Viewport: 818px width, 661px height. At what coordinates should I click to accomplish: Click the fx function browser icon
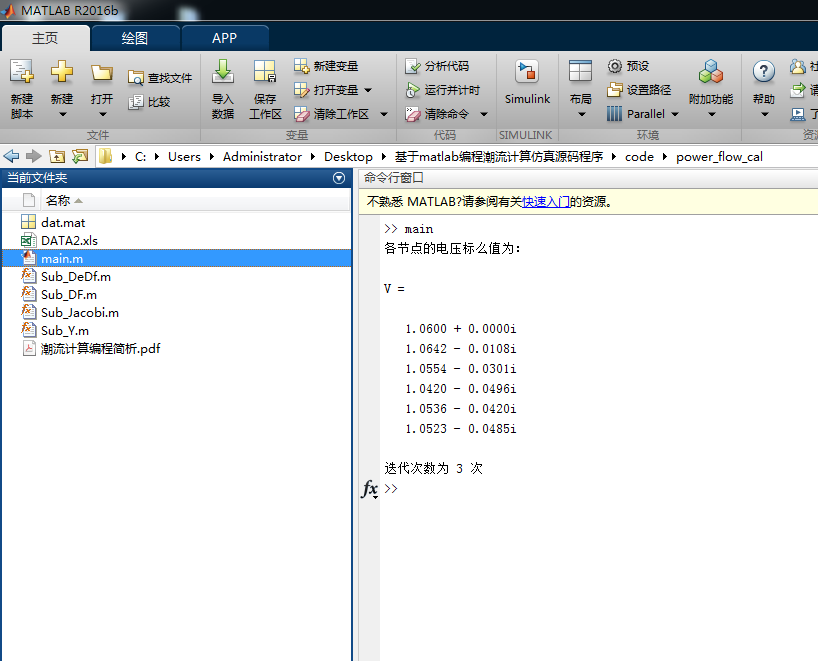369,489
